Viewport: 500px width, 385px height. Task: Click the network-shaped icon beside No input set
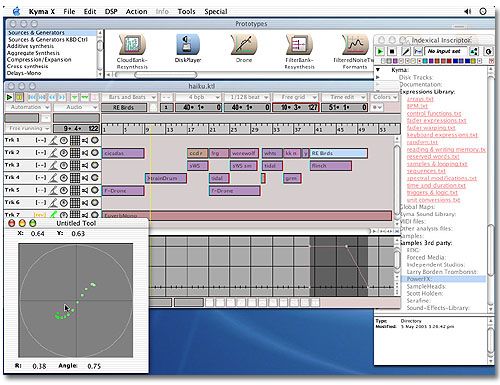coord(474,51)
